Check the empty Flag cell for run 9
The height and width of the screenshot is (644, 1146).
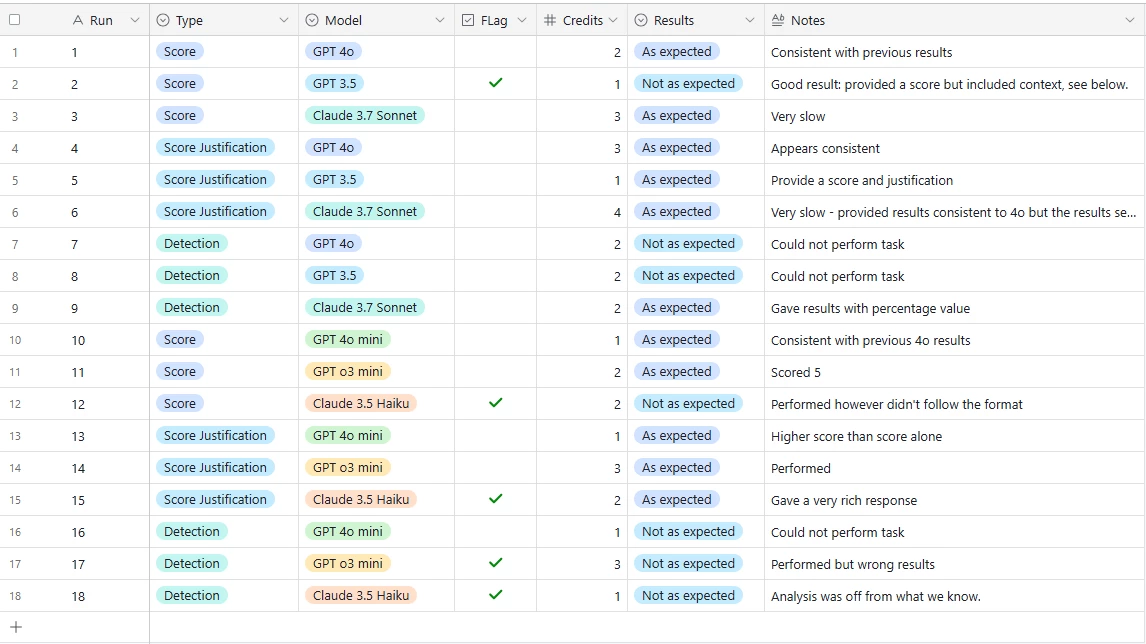tap(496, 308)
